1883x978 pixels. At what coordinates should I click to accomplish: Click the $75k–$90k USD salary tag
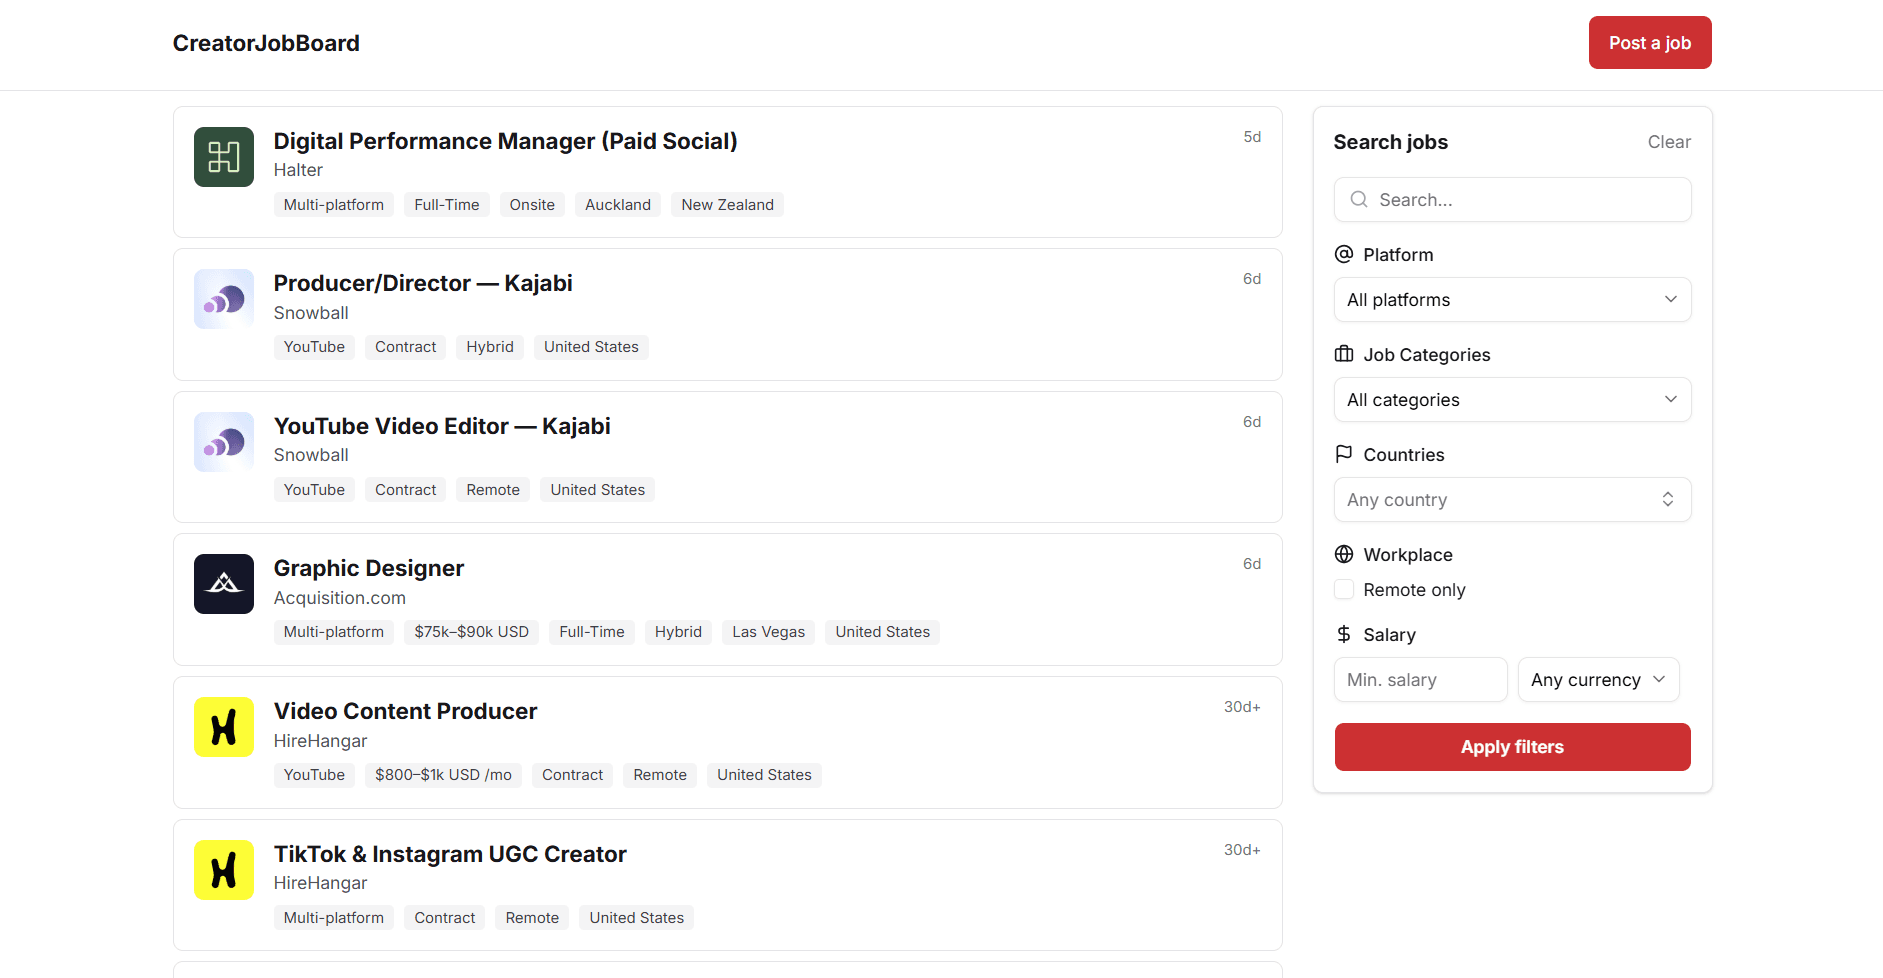pyautogui.click(x=472, y=632)
